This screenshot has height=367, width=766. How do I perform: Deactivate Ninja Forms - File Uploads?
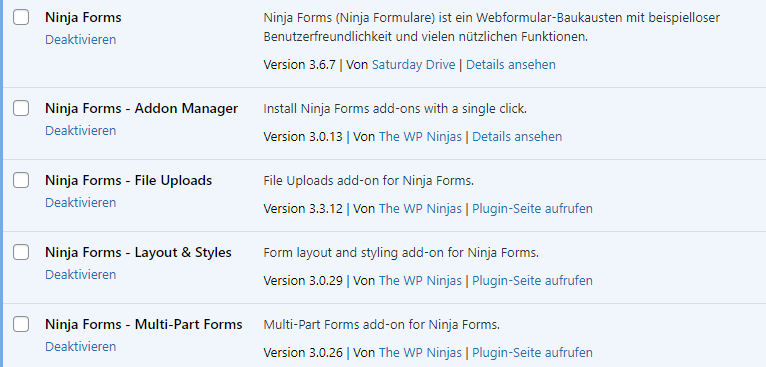point(81,202)
